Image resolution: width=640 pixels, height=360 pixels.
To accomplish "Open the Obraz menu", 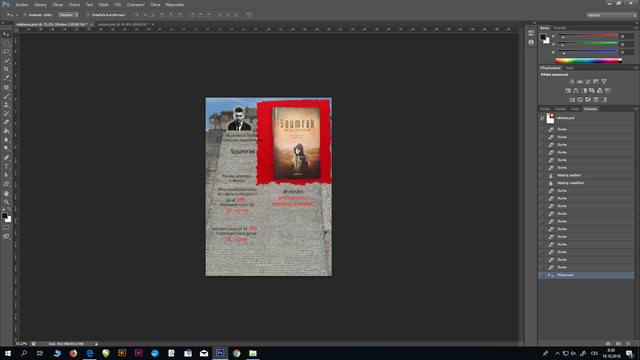I will tap(58, 5).
